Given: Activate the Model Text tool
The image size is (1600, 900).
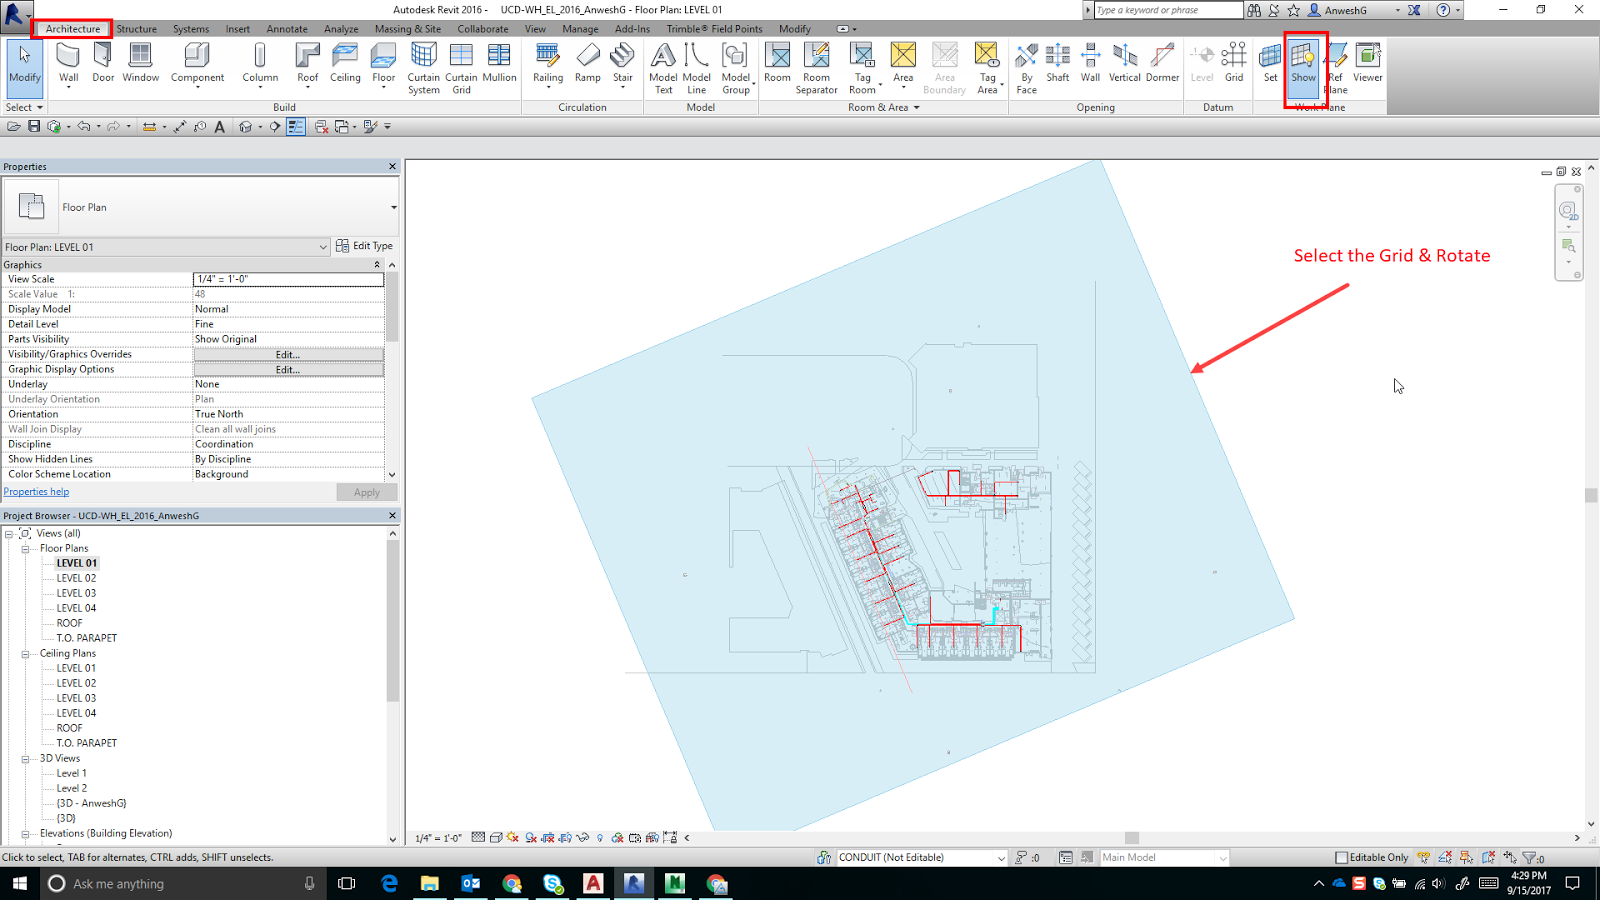Looking at the screenshot, I should (x=663, y=63).
